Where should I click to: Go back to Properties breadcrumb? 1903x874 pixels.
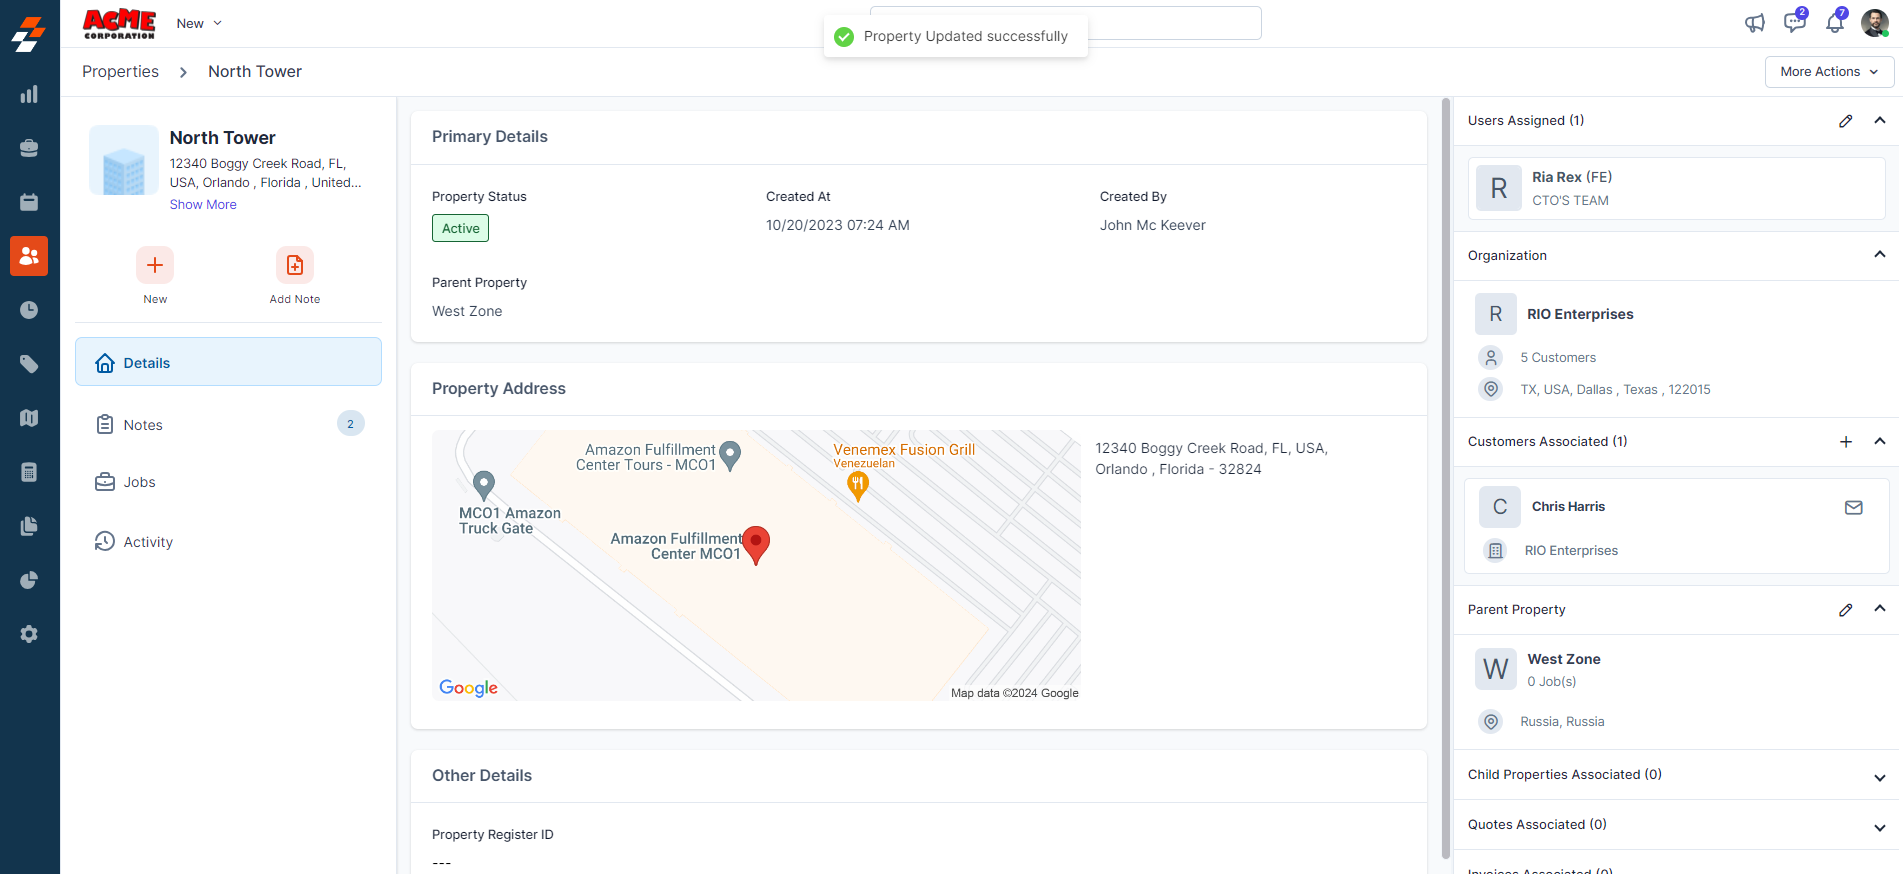(x=120, y=72)
